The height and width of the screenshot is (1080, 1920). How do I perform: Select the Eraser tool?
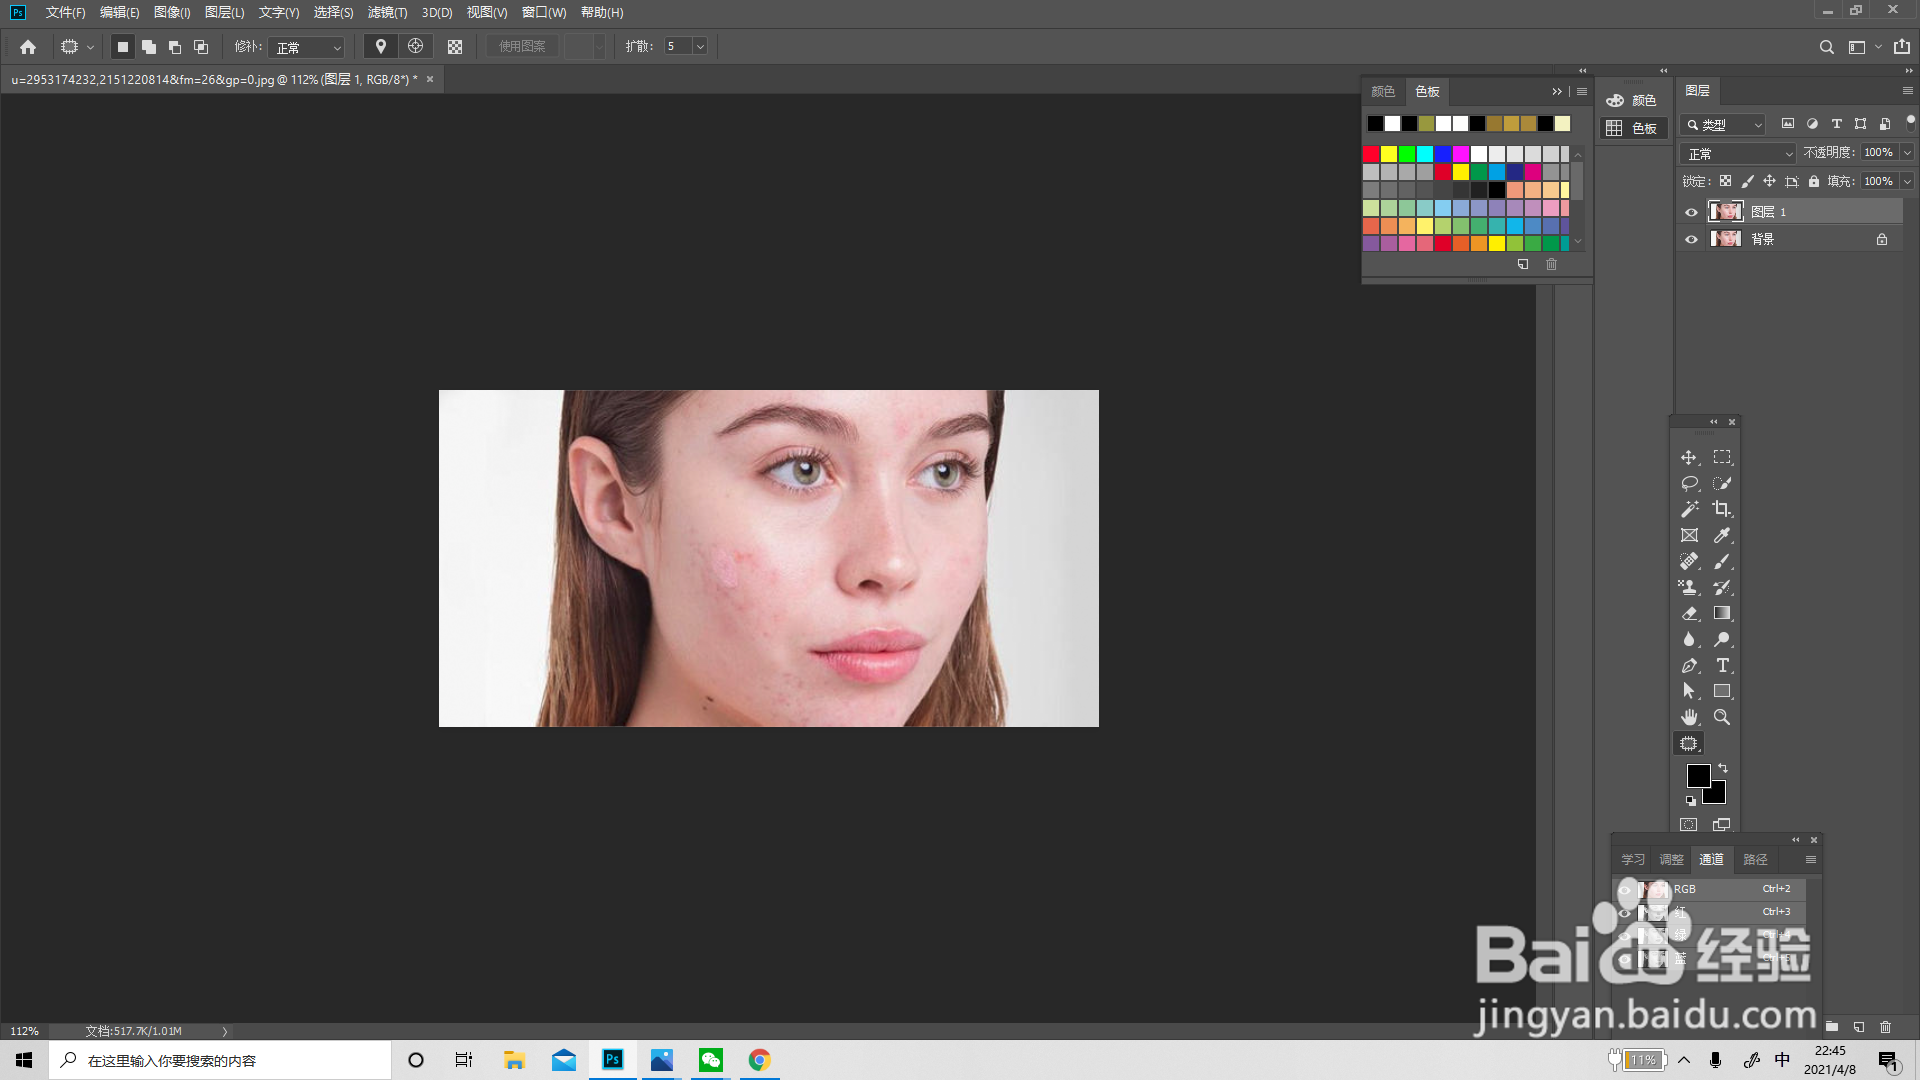pyautogui.click(x=1689, y=613)
